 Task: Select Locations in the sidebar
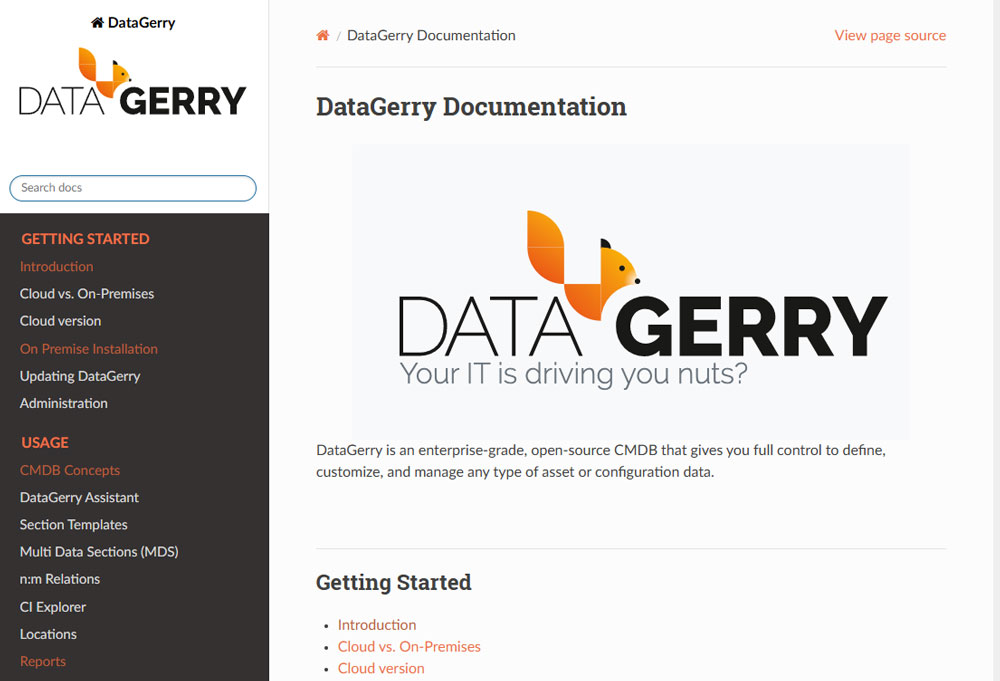[x=48, y=634]
